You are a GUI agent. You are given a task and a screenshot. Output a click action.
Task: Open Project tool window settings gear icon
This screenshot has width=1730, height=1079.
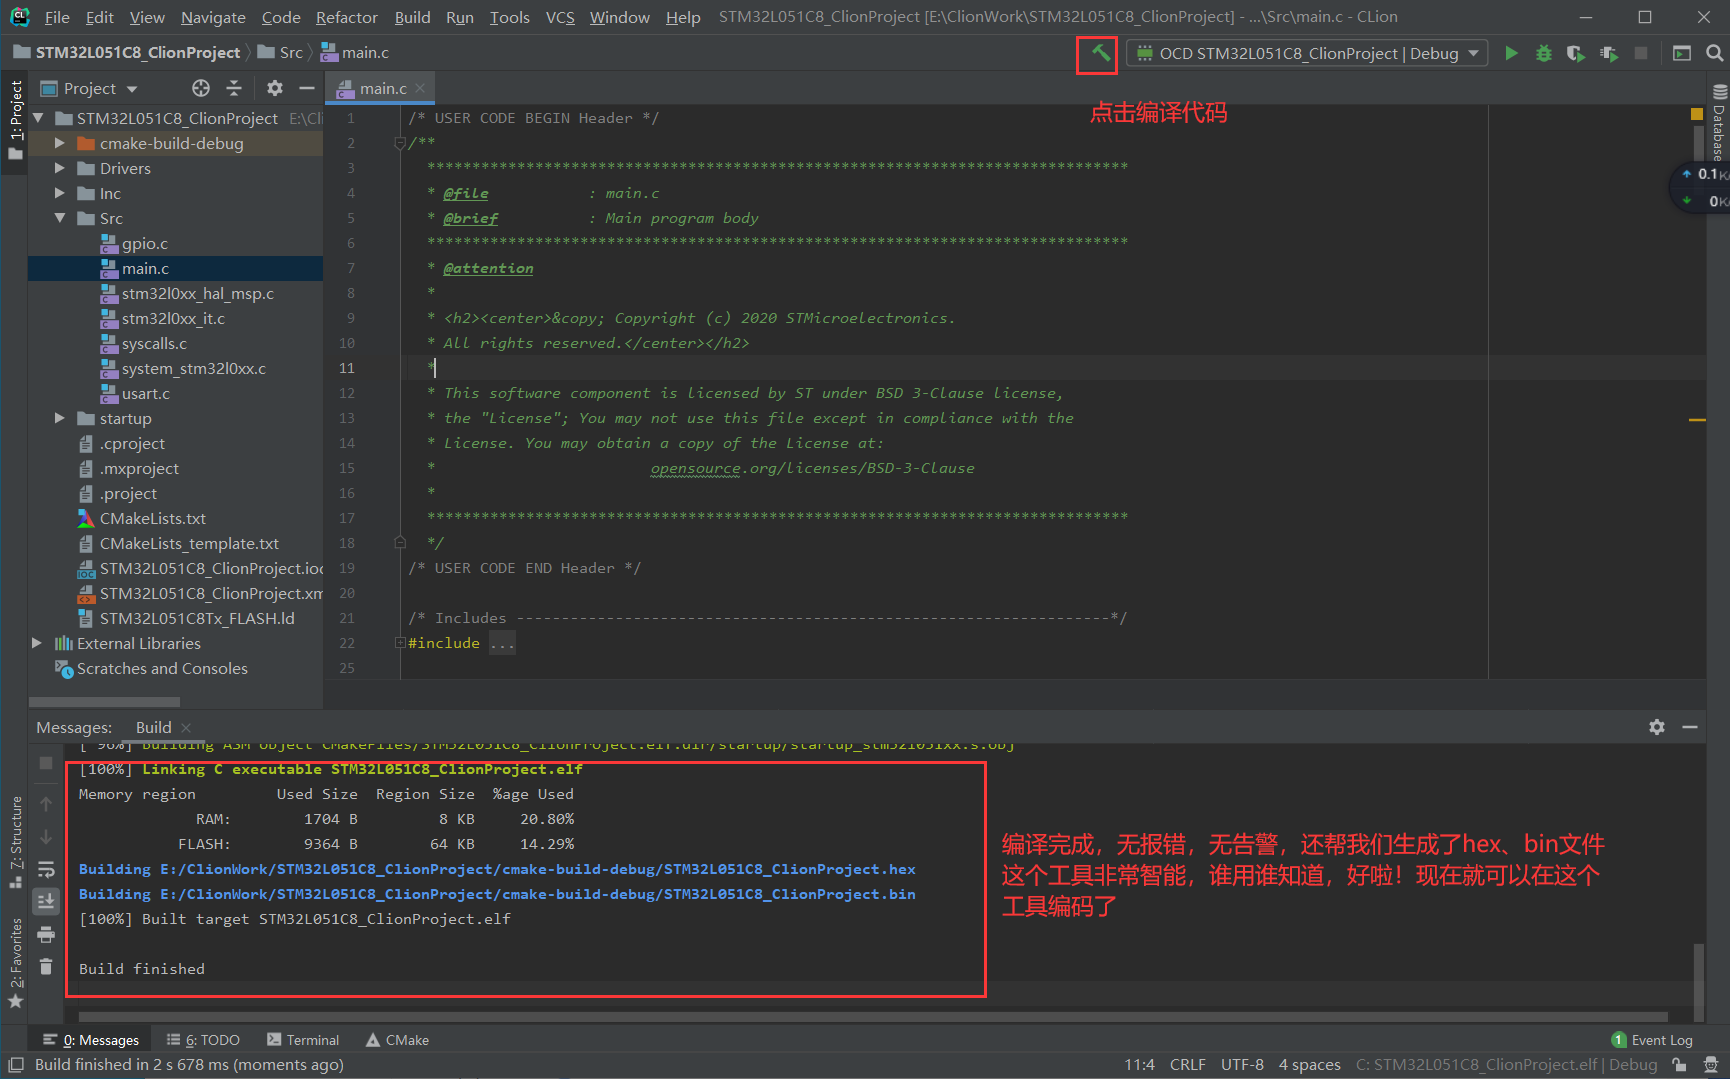click(x=273, y=88)
